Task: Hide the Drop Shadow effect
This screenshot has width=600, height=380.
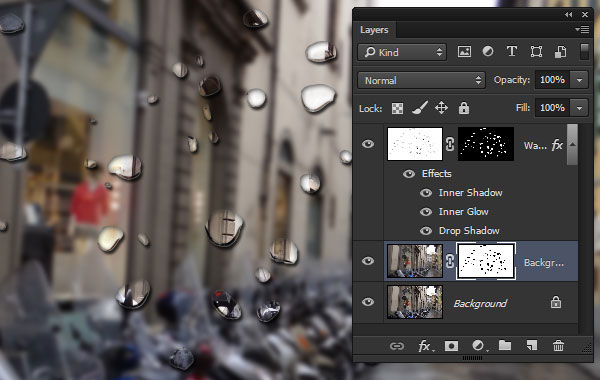Action: [x=426, y=231]
